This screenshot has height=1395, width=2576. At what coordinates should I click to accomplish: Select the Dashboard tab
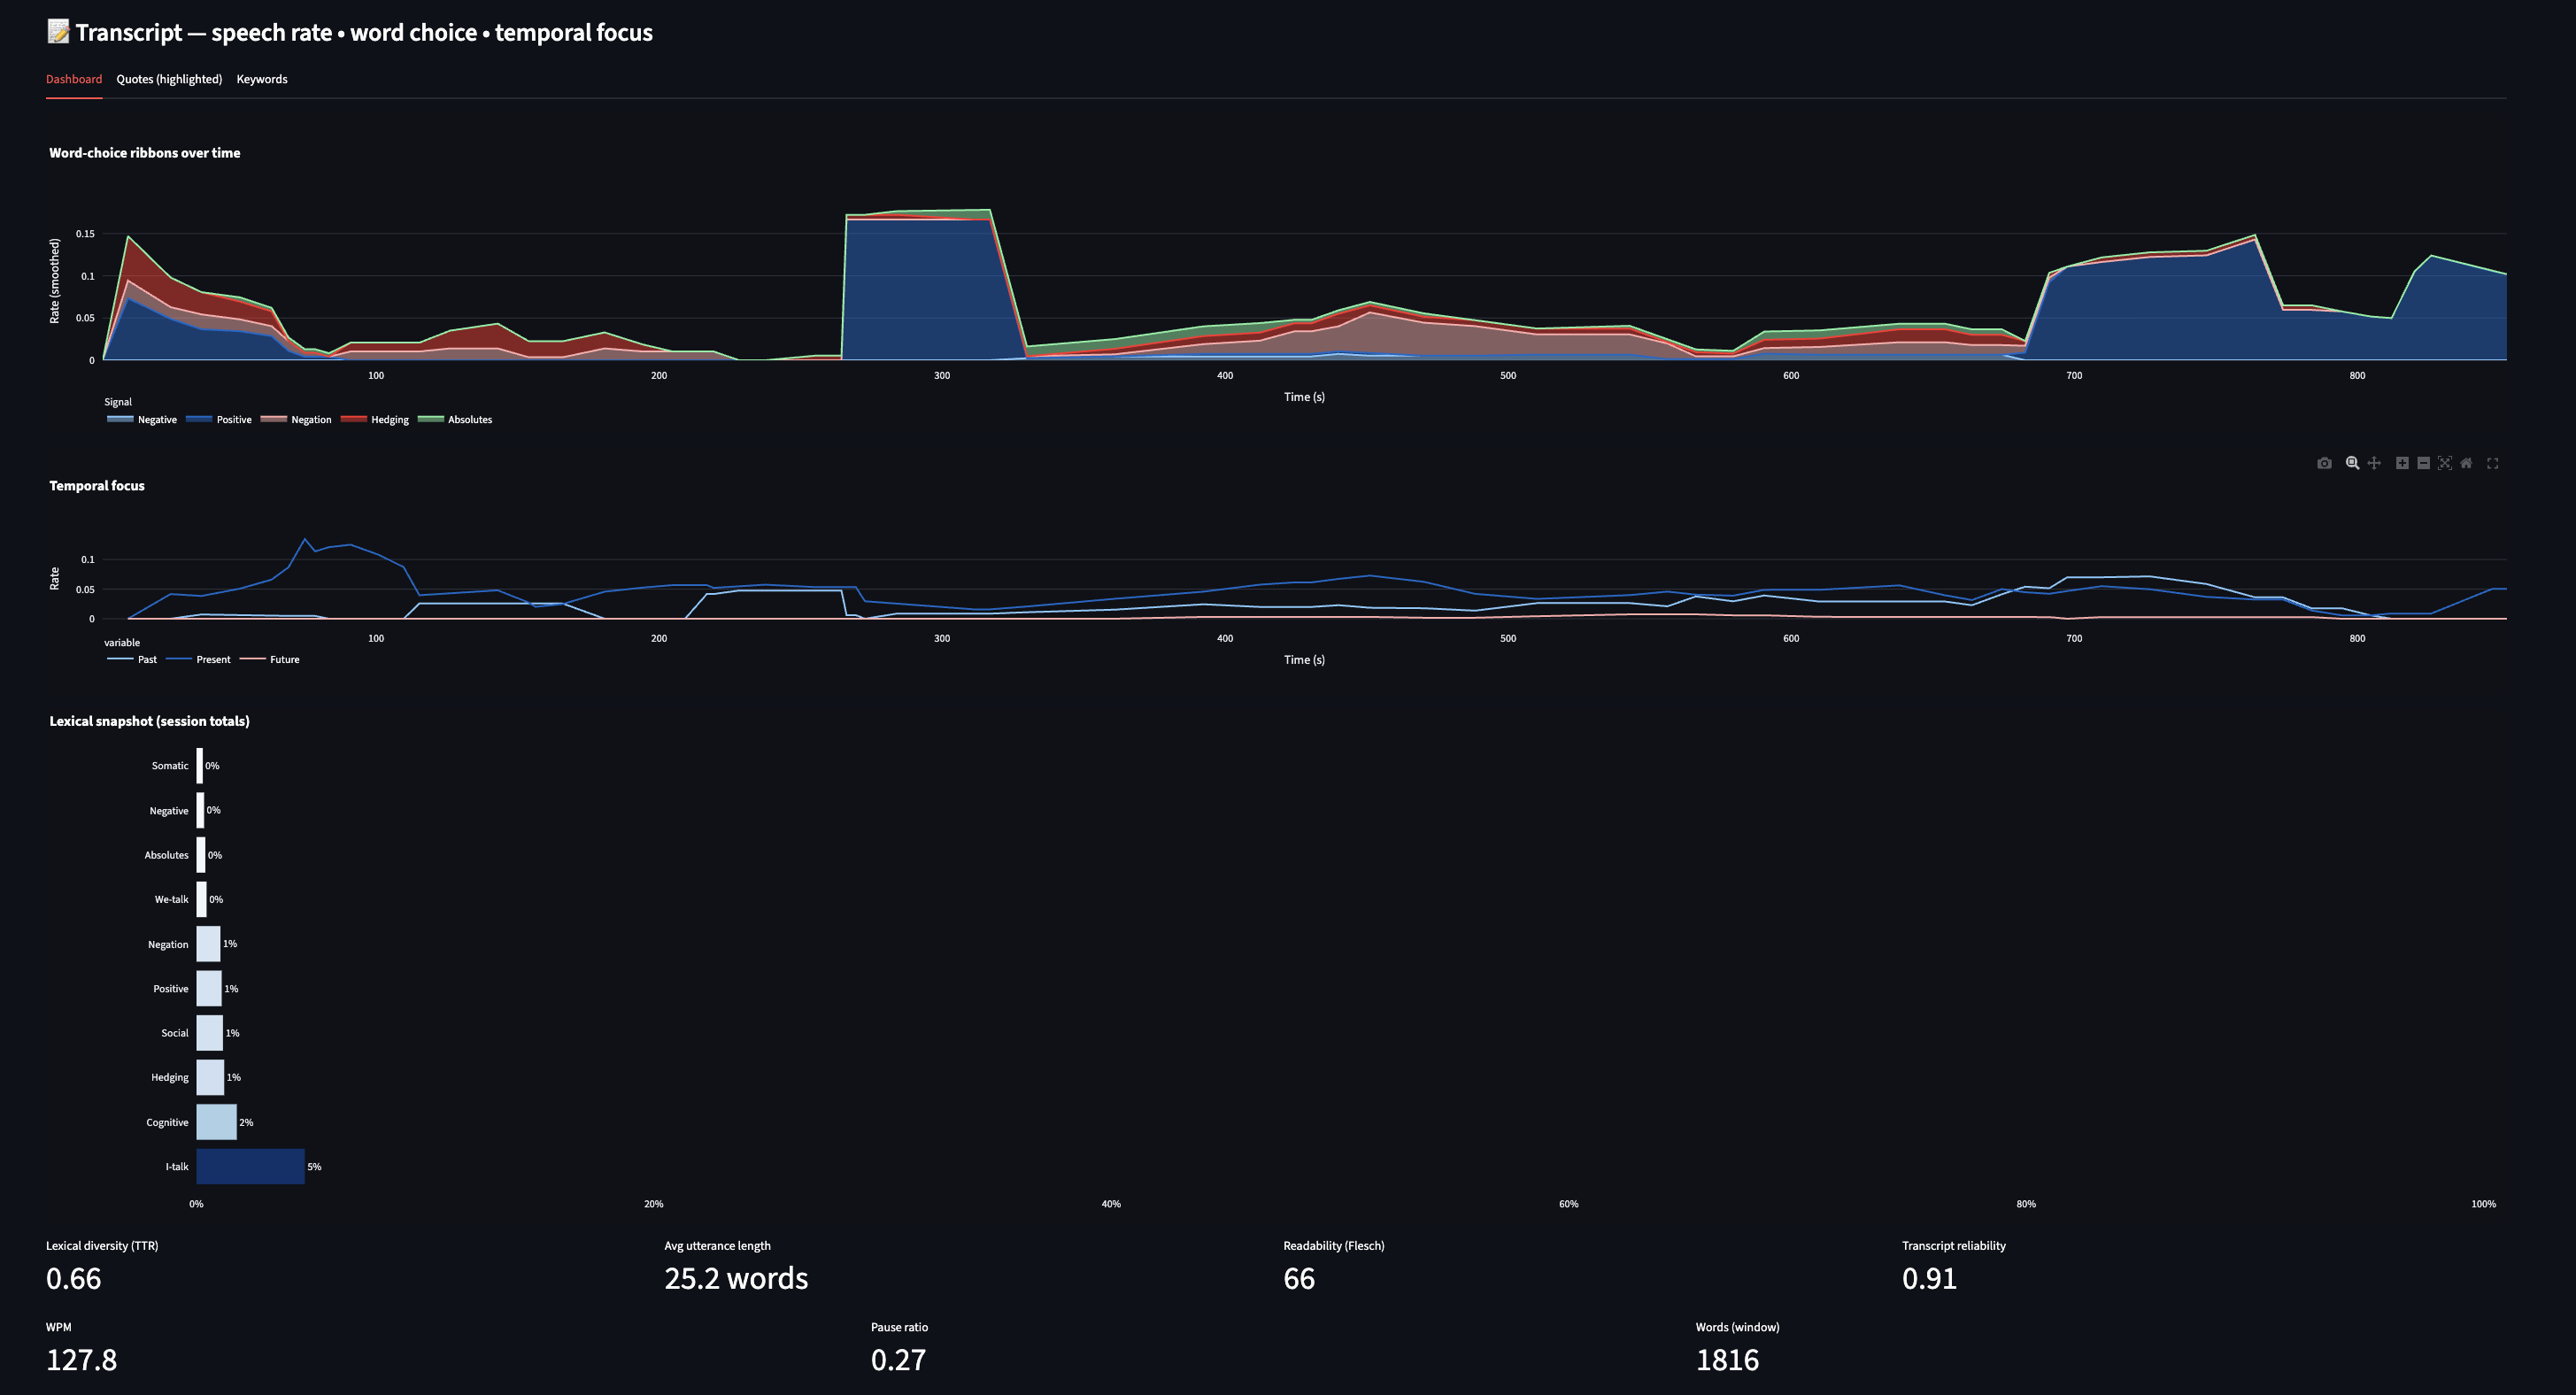(74, 79)
